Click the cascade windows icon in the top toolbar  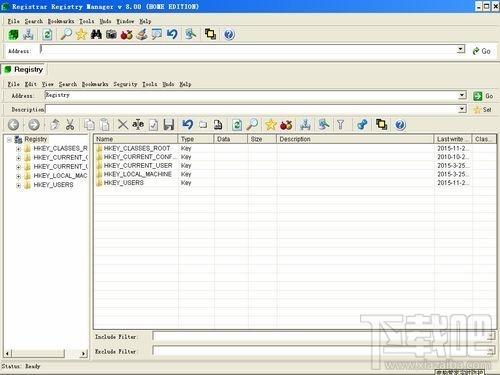coord(210,34)
